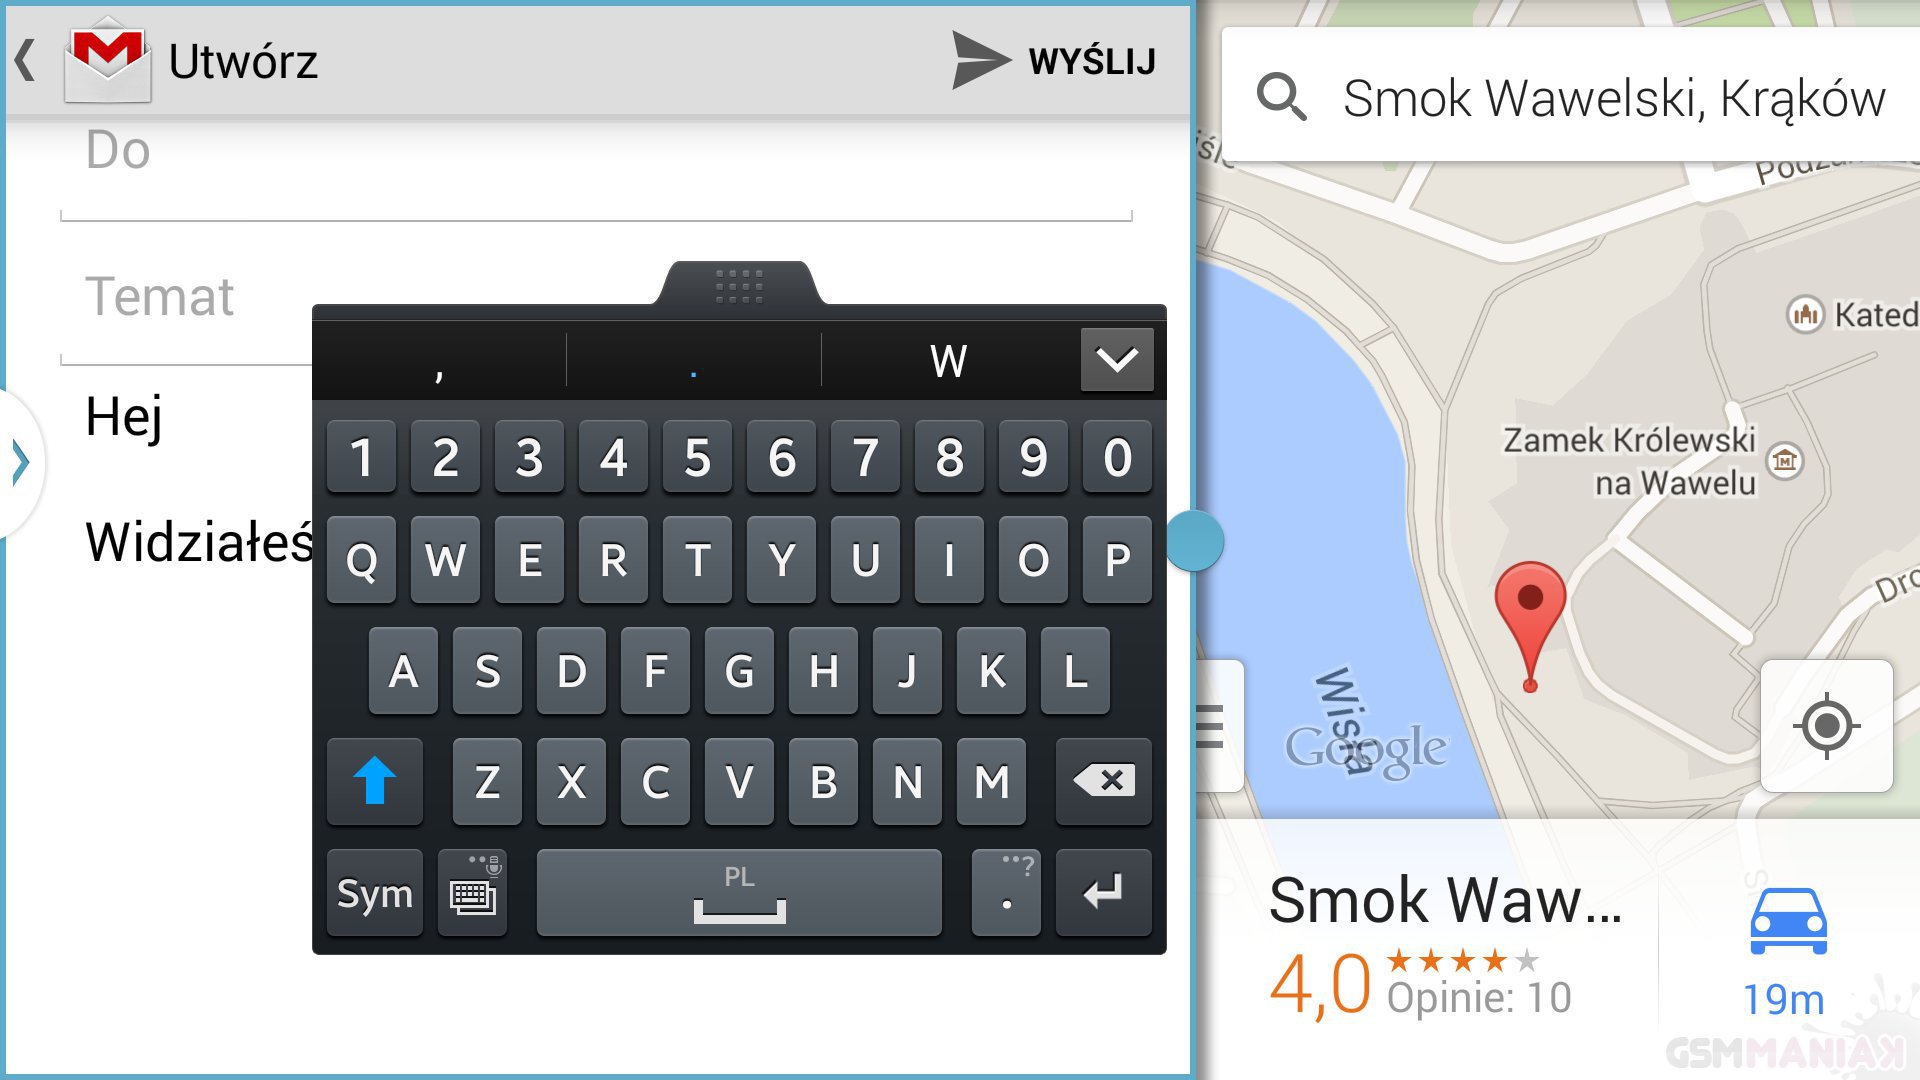Screen dimensions: 1920x1080
Task: Toggle the Shift arrow key
Action: point(375,781)
